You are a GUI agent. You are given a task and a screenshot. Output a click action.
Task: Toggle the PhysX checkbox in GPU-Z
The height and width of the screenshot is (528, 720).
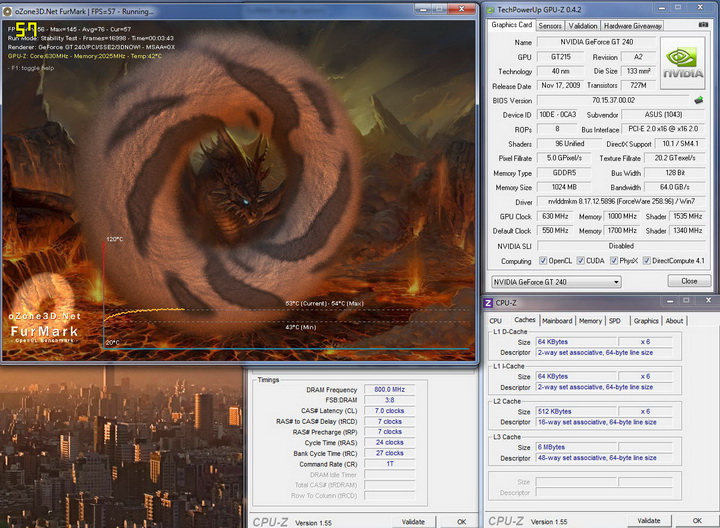[613, 261]
